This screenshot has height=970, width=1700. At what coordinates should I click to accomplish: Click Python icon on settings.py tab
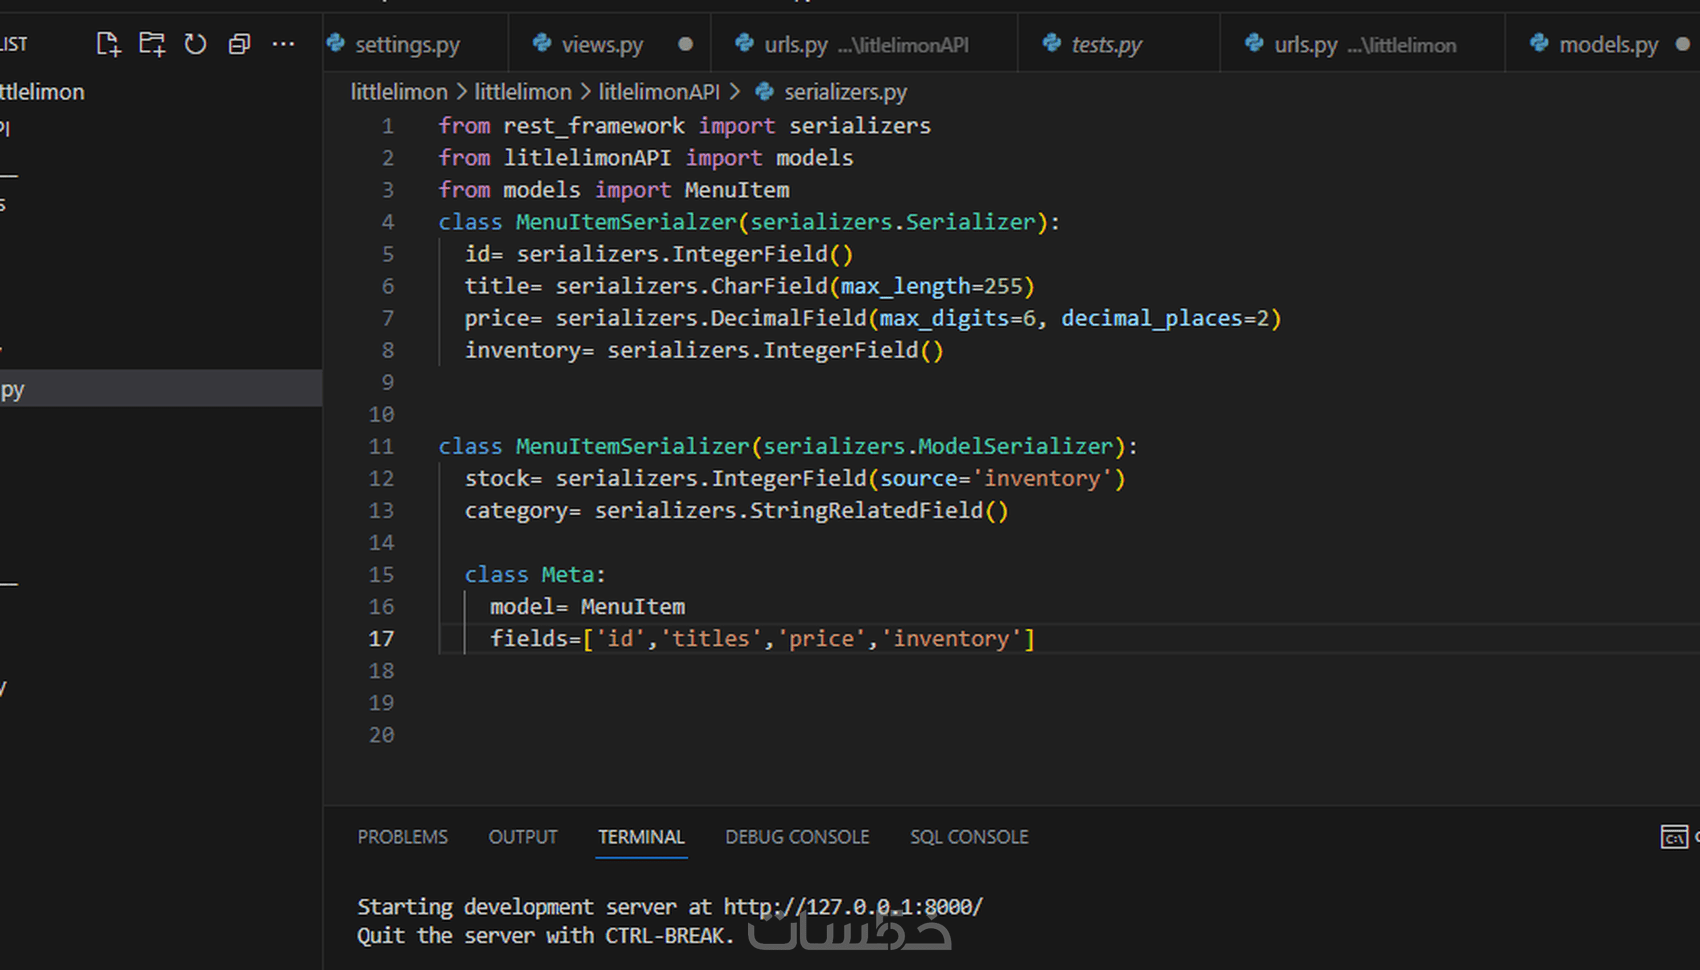click(337, 43)
